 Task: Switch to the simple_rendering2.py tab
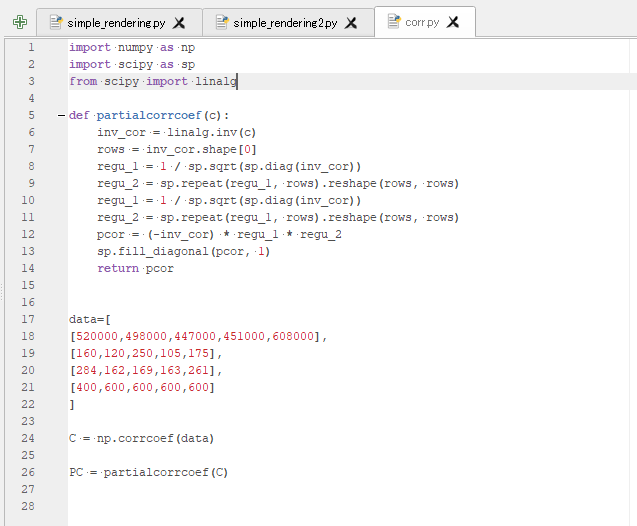[x=285, y=22]
